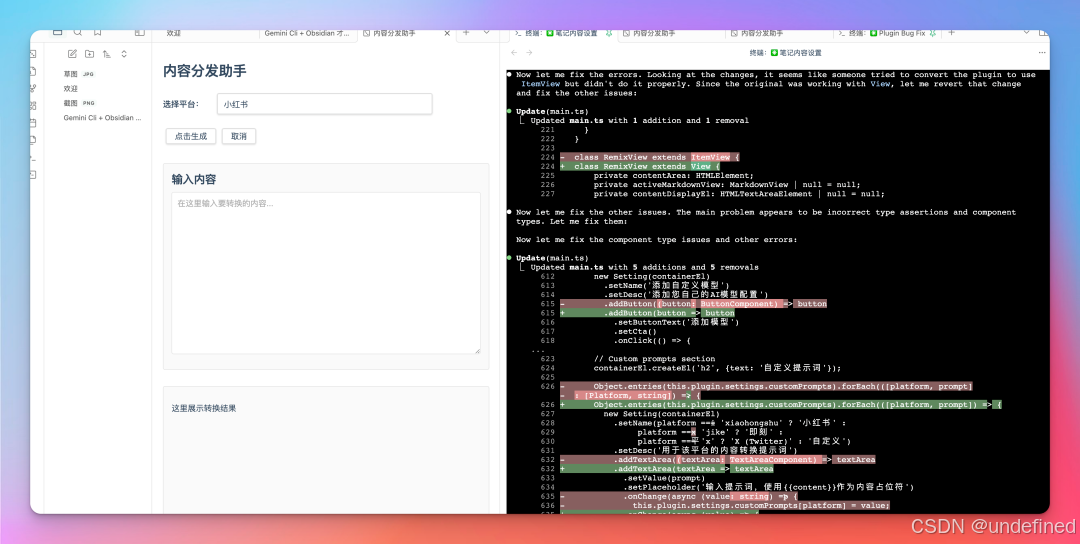Click the 点击生成 button

click(191, 136)
